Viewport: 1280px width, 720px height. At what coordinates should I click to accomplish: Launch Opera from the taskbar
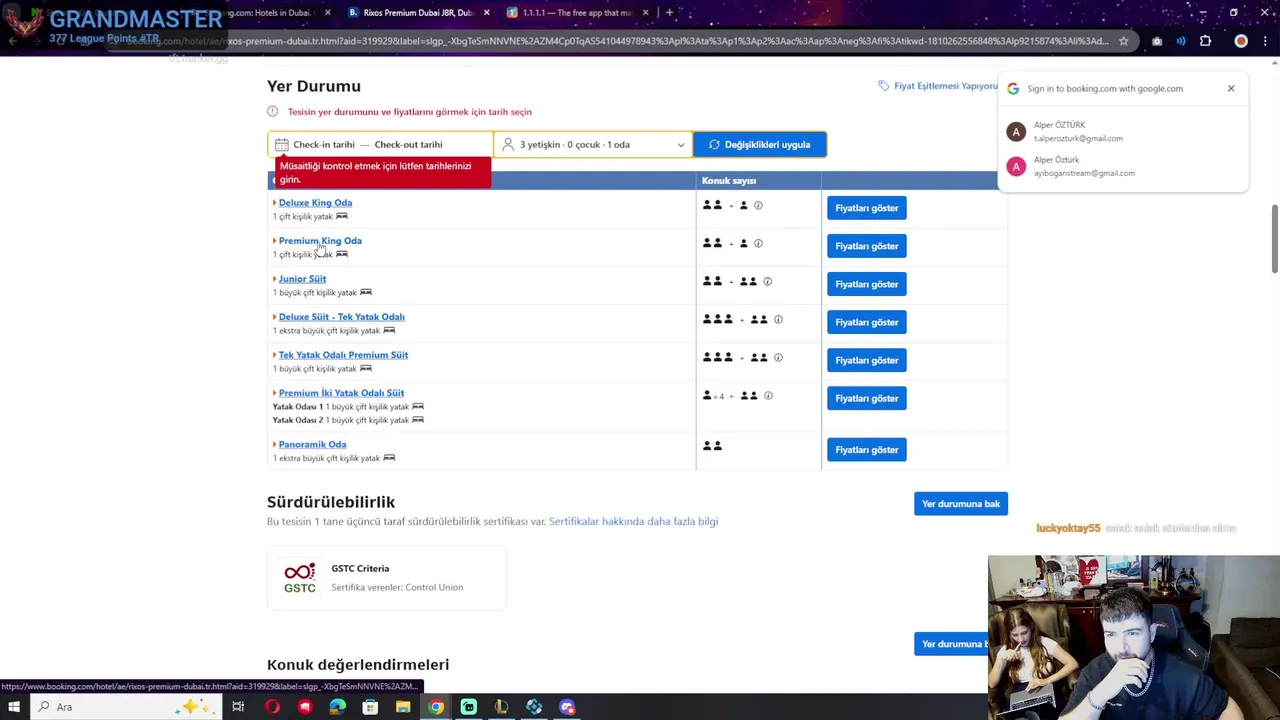point(272,707)
